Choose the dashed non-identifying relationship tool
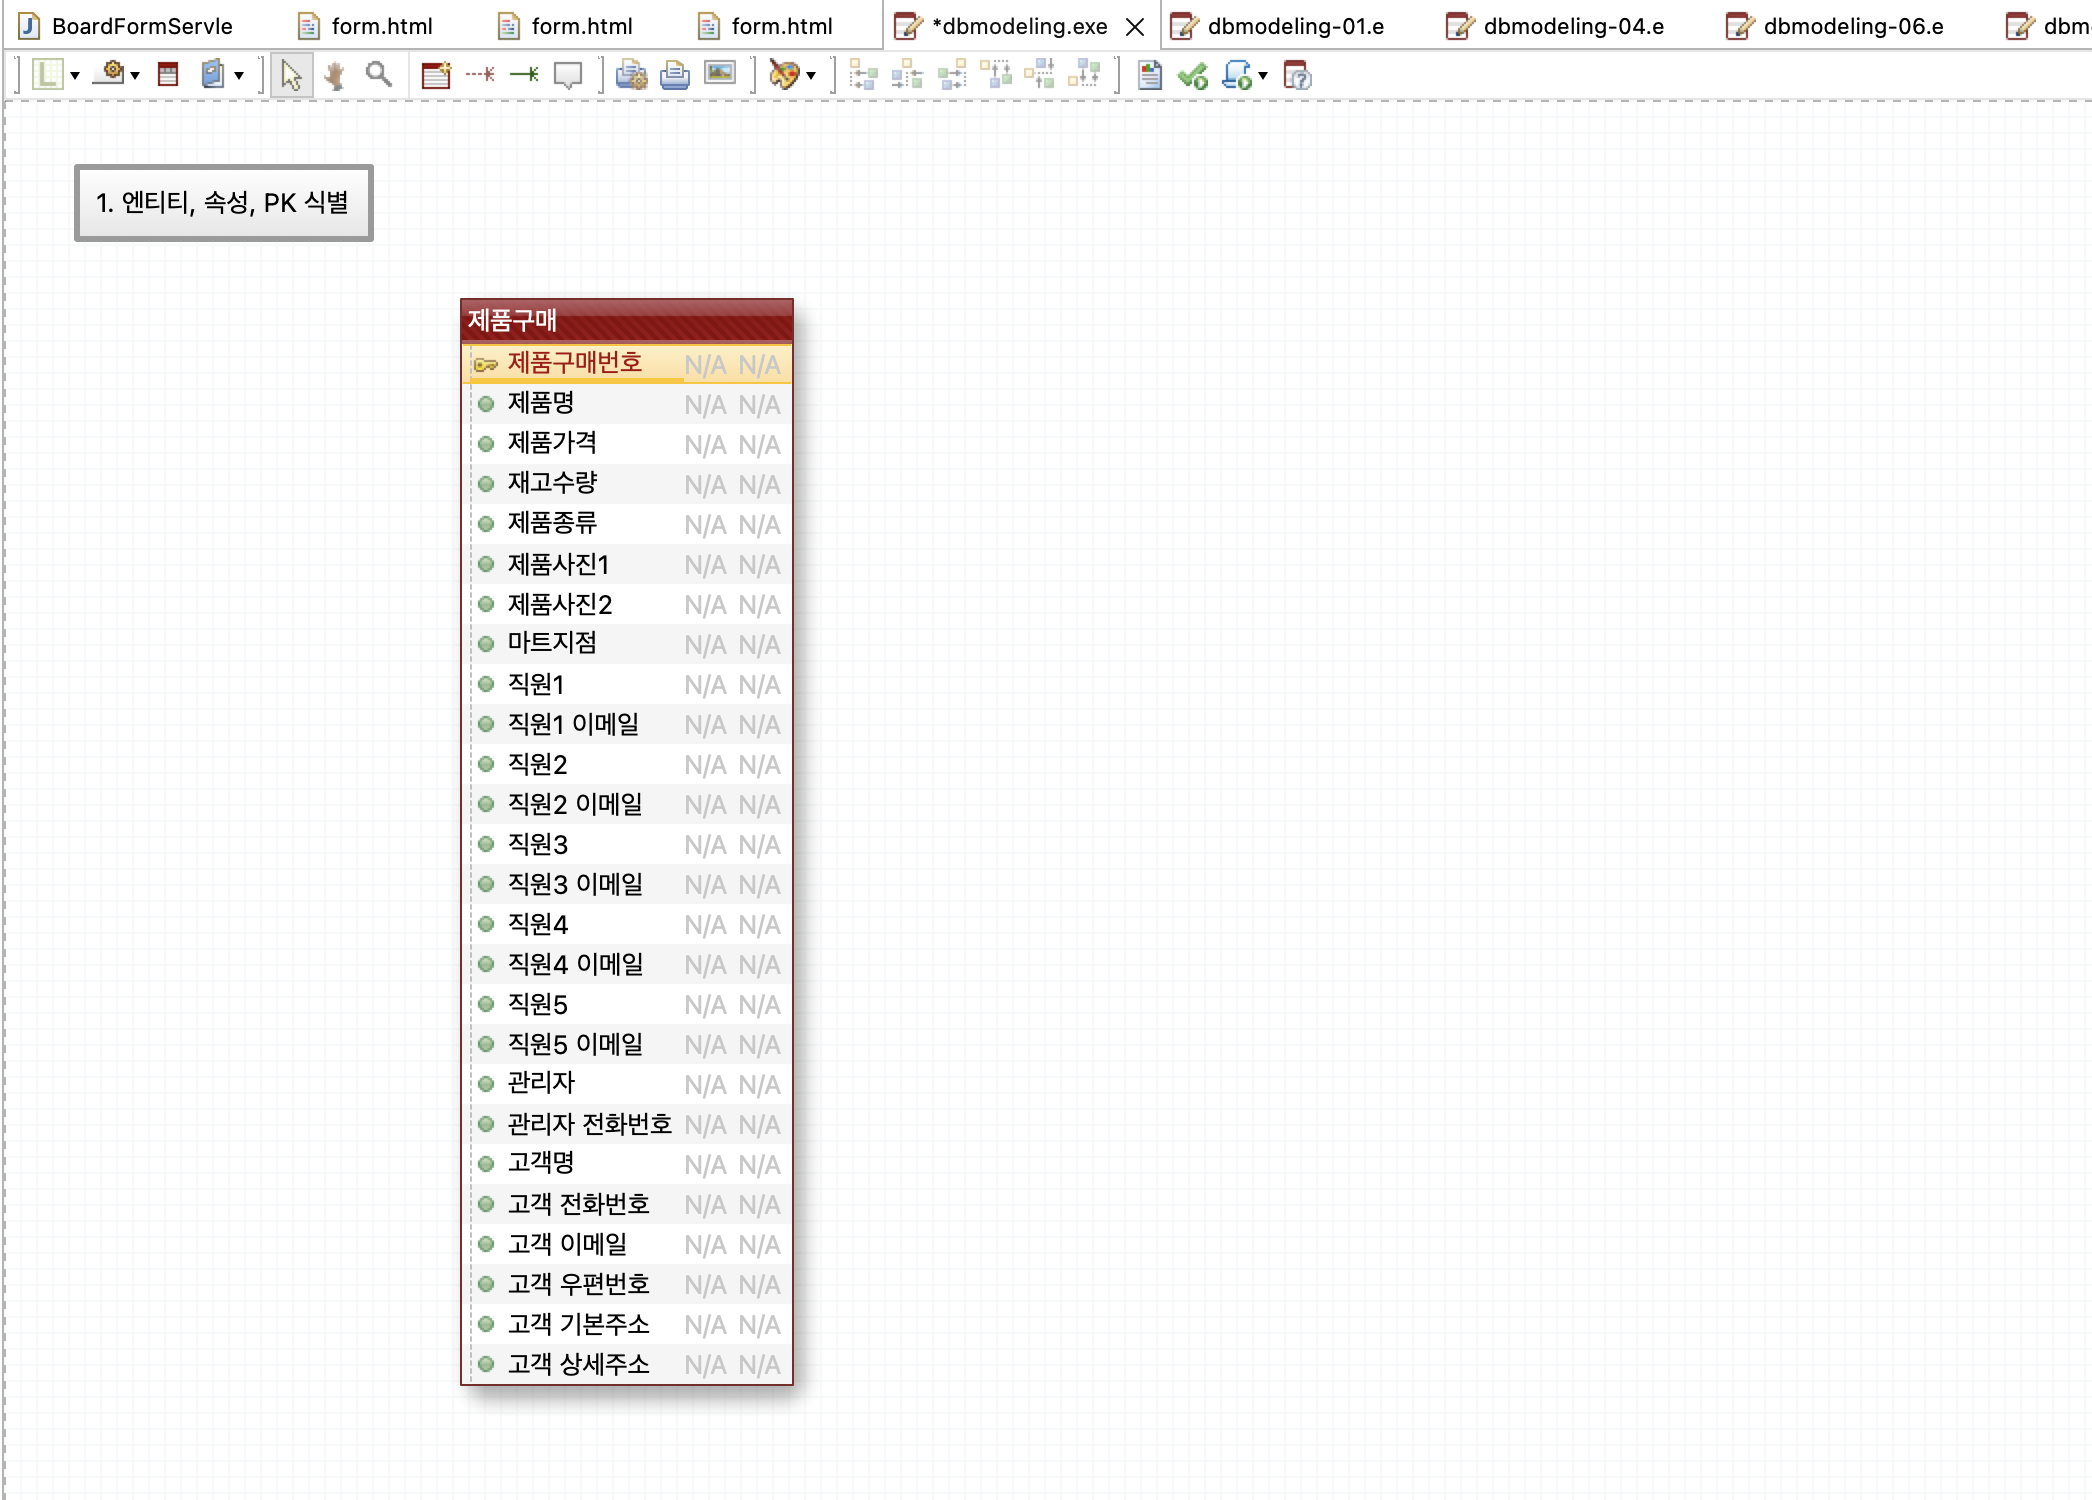The height and width of the screenshot is (1500, 2092). (x=480, y=74)
